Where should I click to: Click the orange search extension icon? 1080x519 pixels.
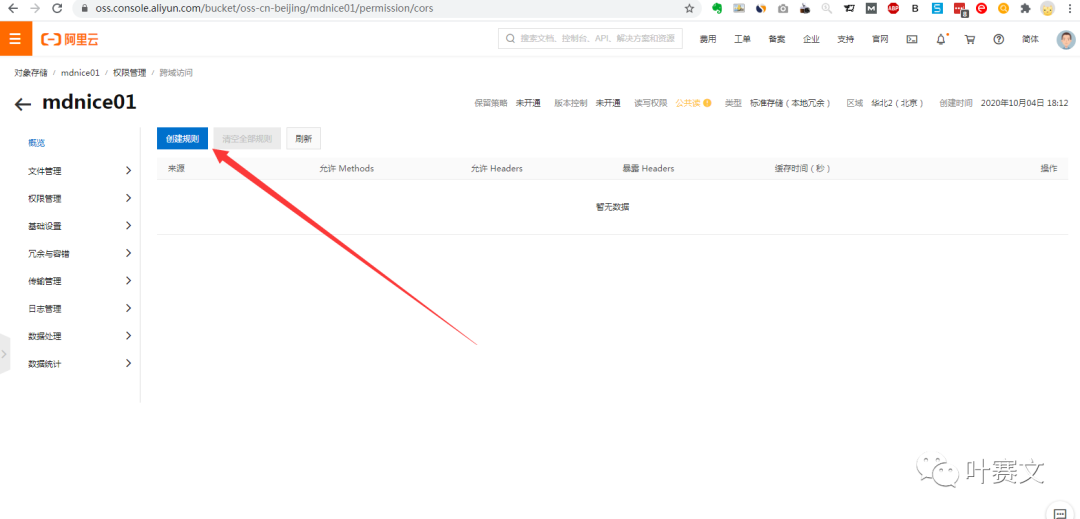pos(1004,9)
